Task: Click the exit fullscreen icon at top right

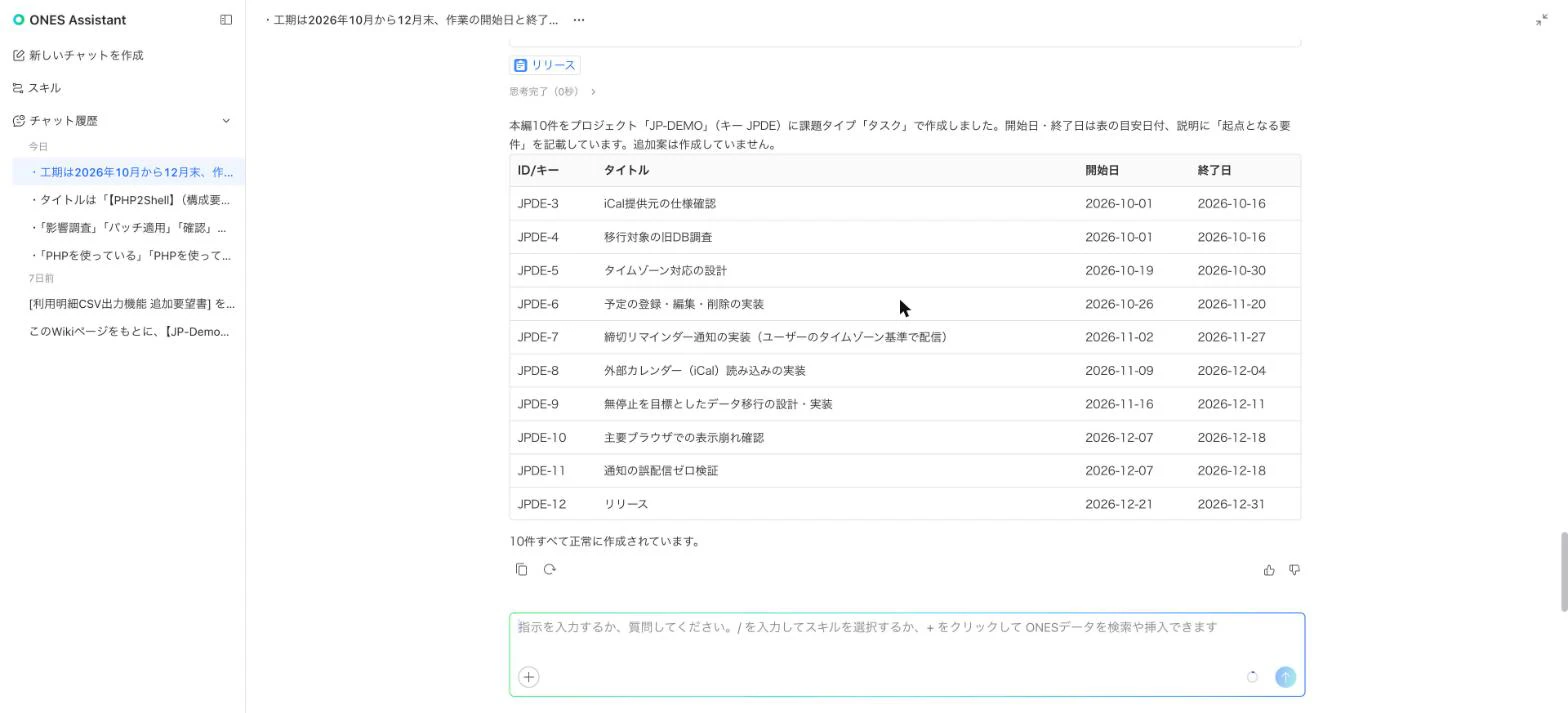Action: [x=1541, y=20]
